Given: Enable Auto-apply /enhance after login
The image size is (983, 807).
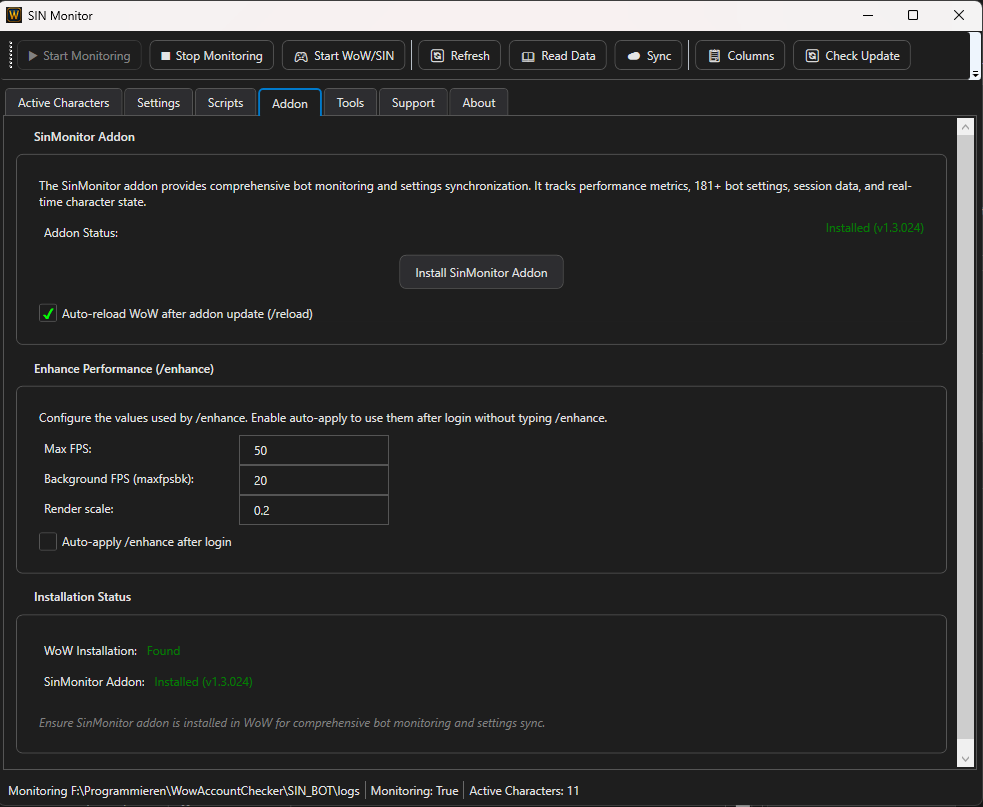Looking at the screenshot, I should tap(47, 541).
